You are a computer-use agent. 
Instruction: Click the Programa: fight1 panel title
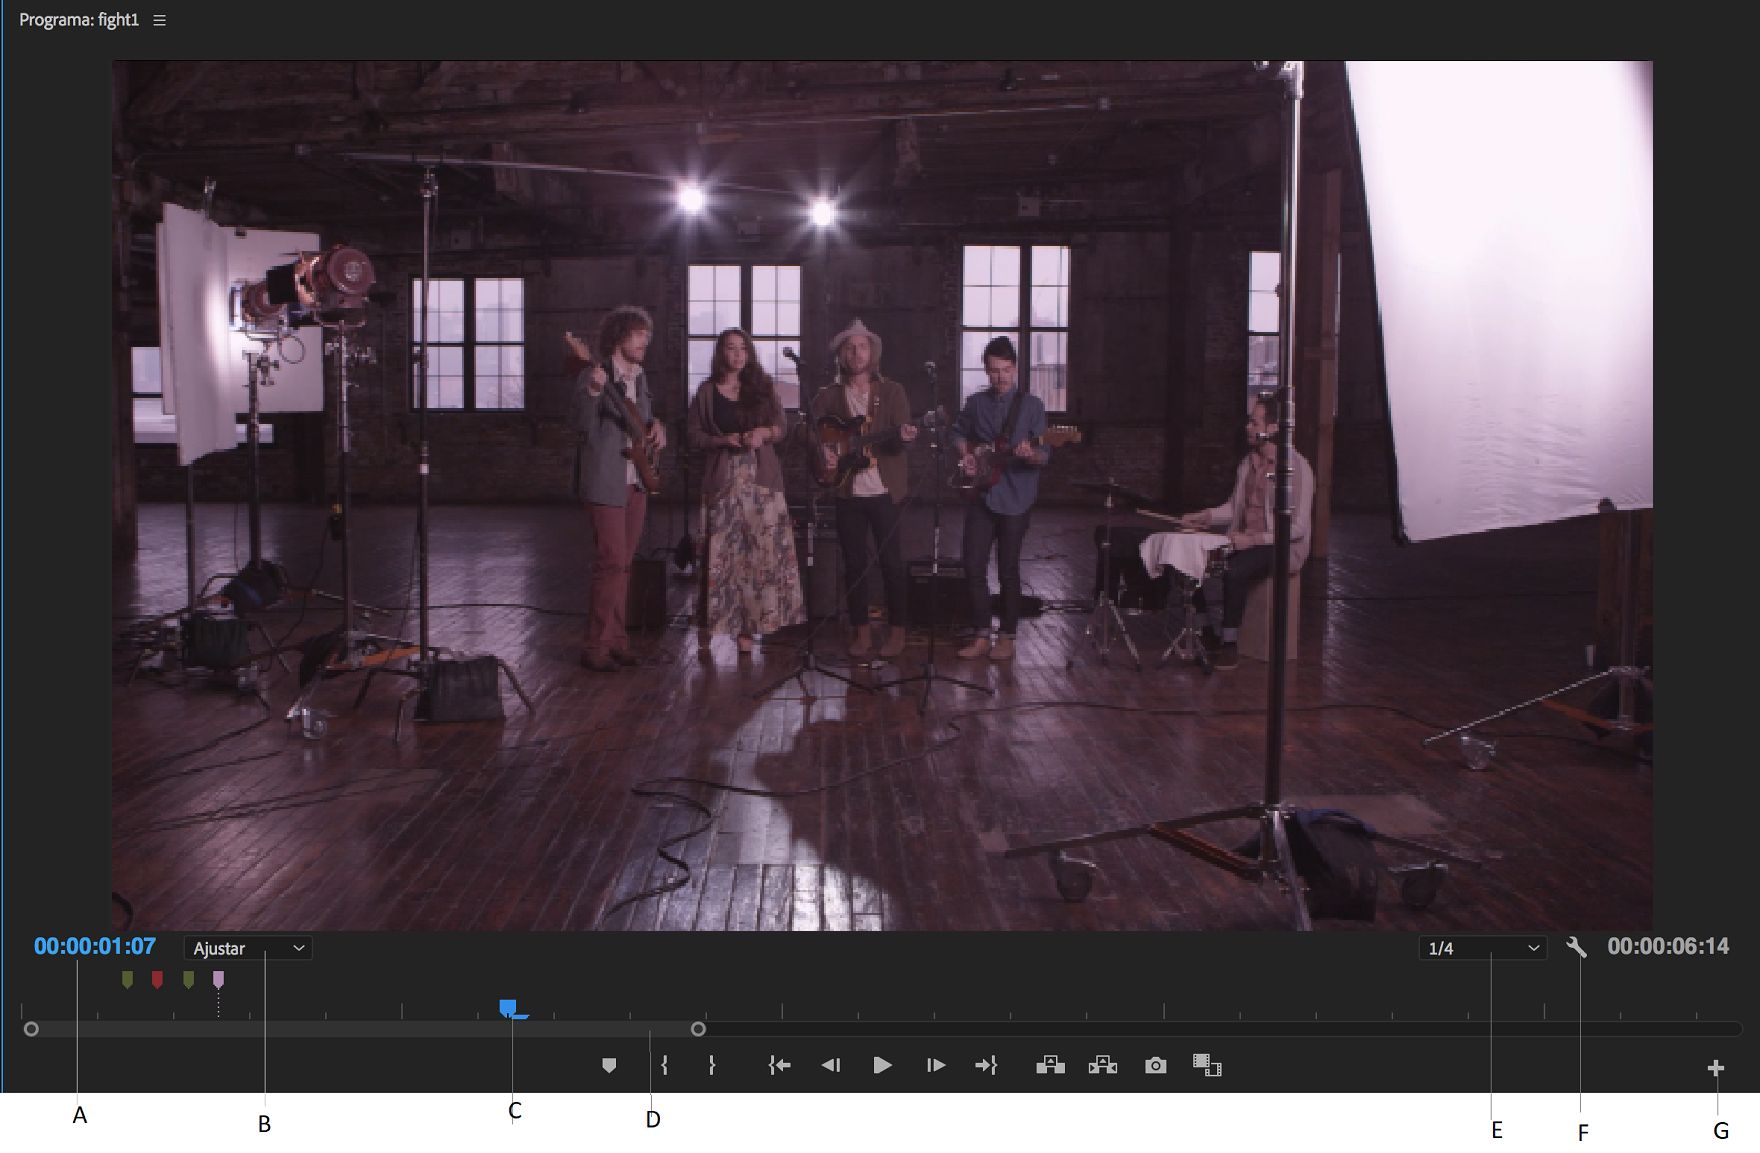pyautogui.click(x=79, y=20)
